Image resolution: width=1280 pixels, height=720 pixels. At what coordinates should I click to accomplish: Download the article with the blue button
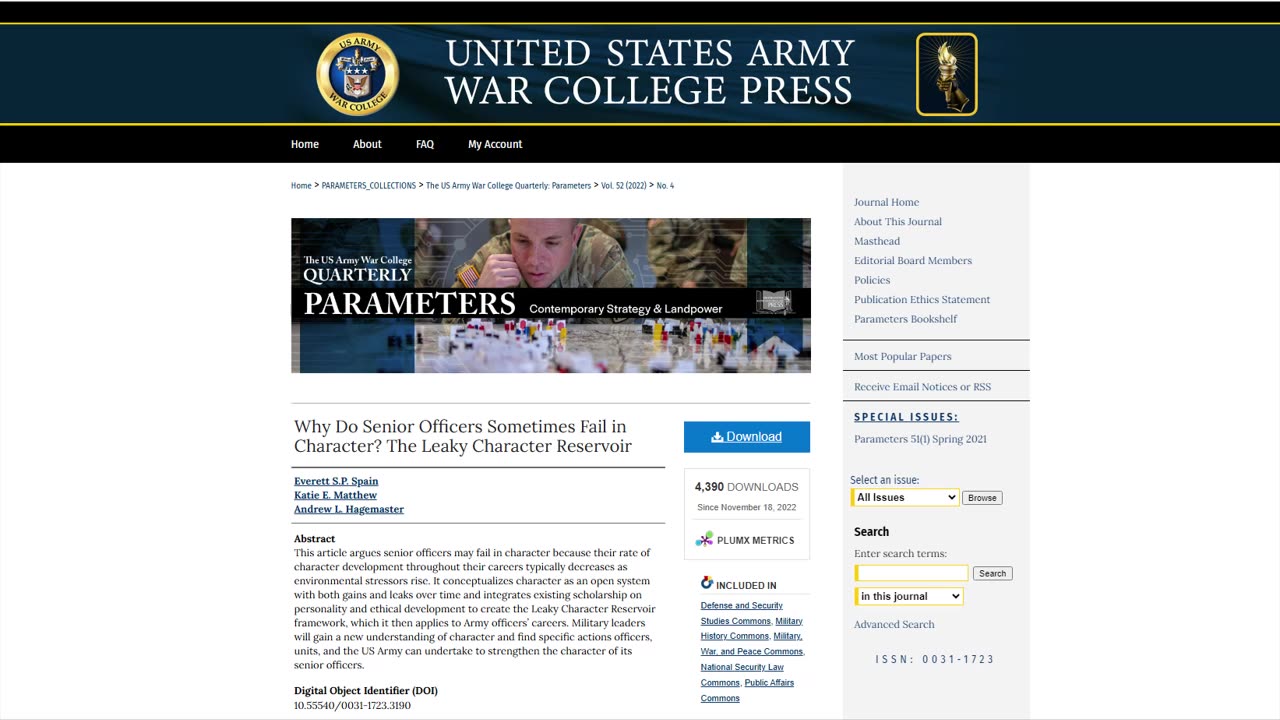747,437
